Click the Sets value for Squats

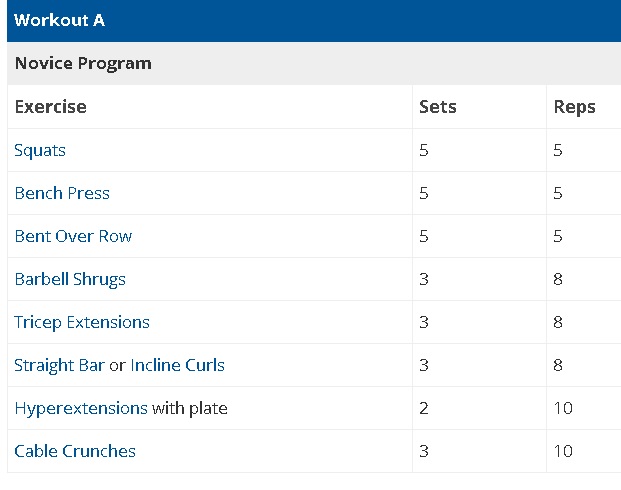(424, 151)
